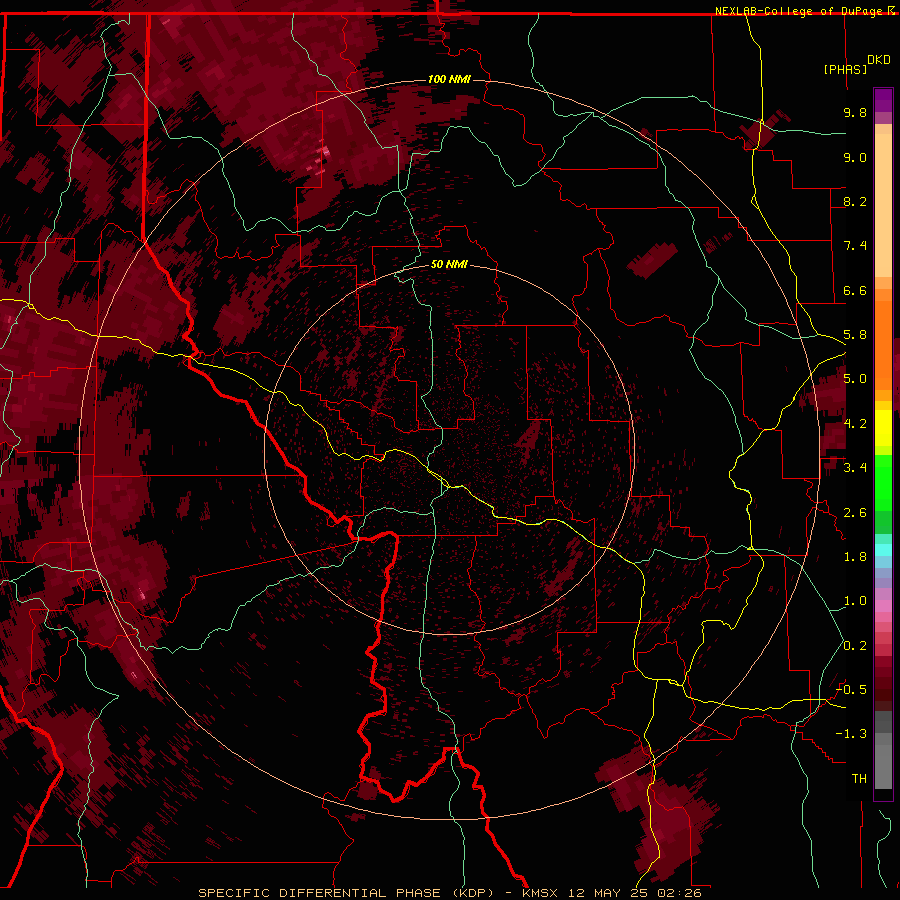Click the 9.0 value on the color scale

[x=855, y=157]
